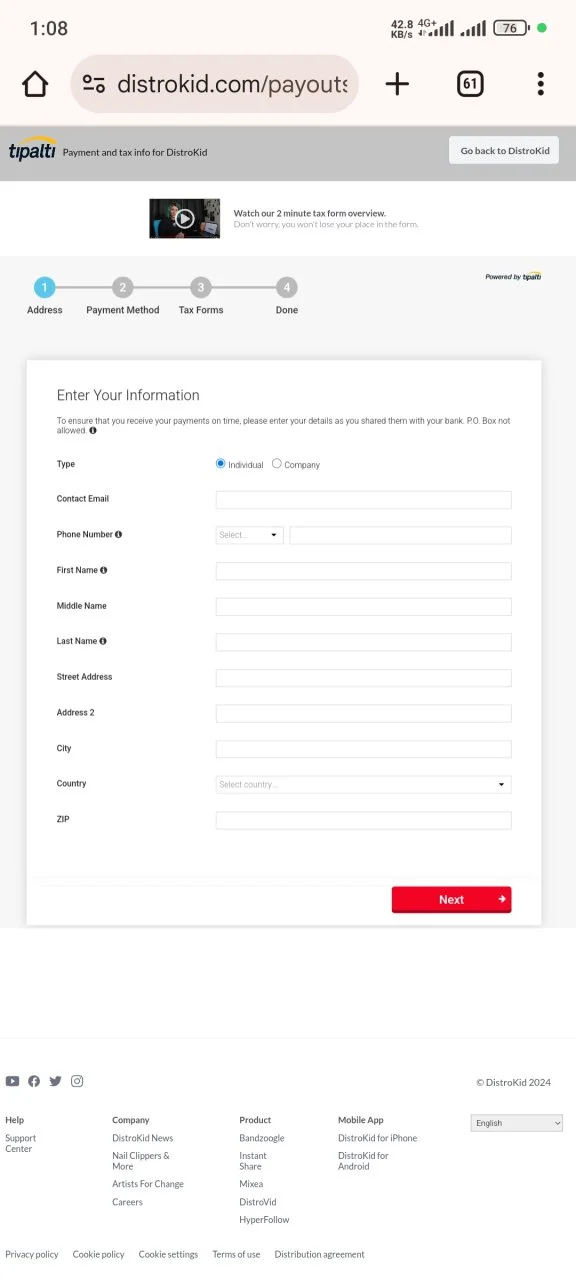
Task: Open the DistroKid News footer link
Action: 142,1138
